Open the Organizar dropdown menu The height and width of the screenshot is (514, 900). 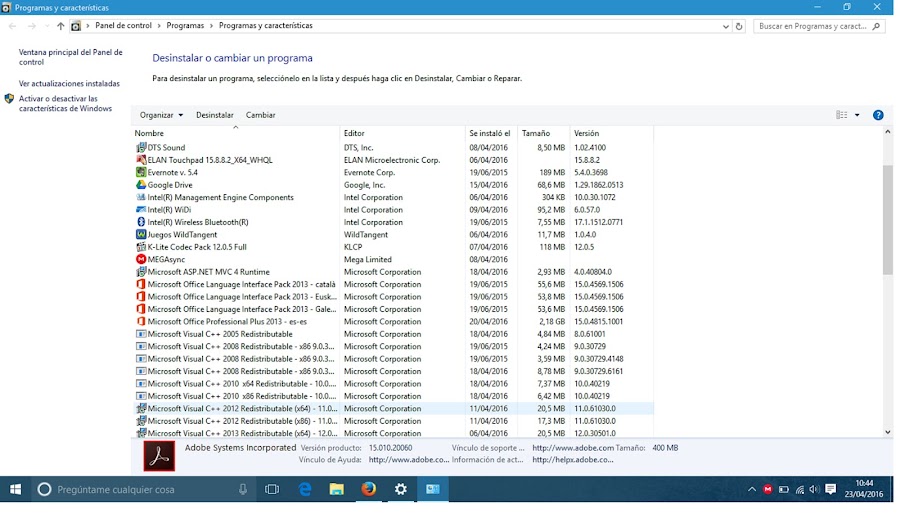pos(161,115)
